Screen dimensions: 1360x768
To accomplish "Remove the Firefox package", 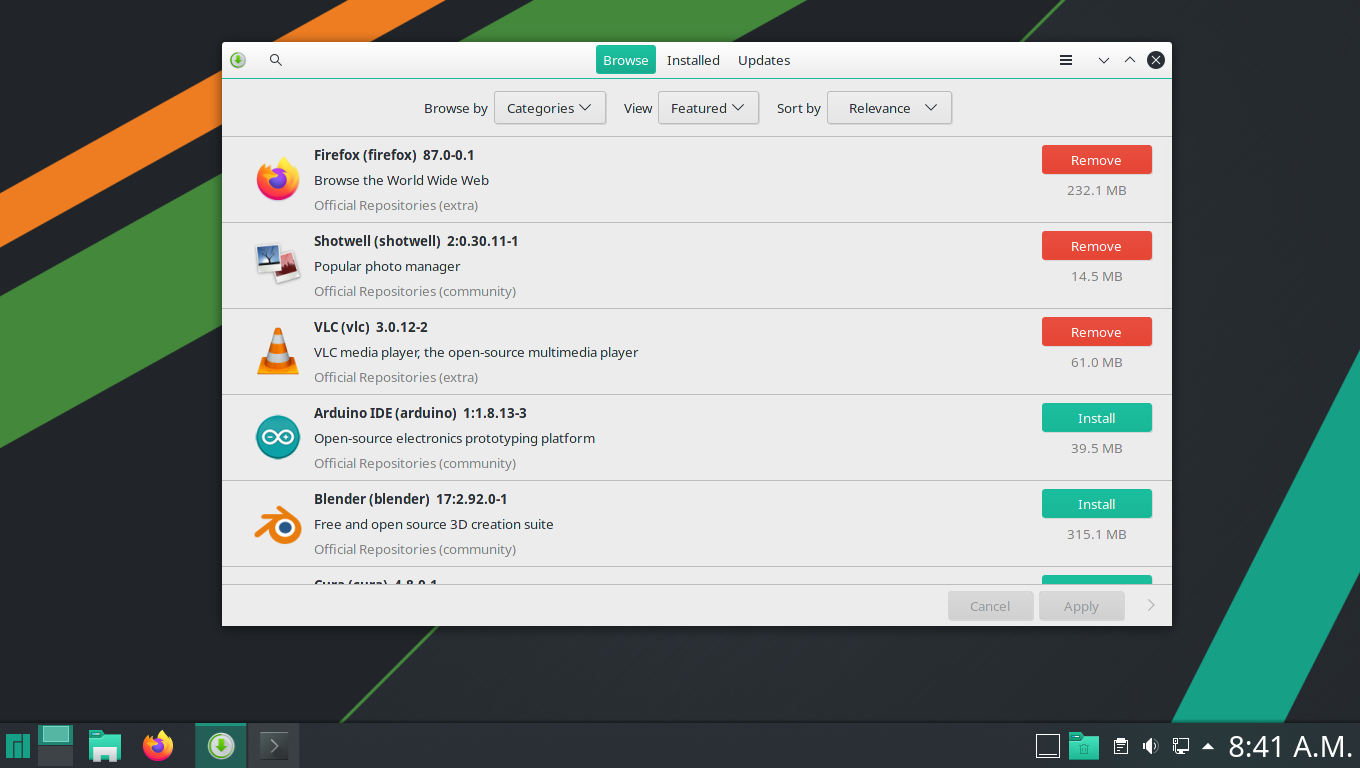I will point(1096,160).
